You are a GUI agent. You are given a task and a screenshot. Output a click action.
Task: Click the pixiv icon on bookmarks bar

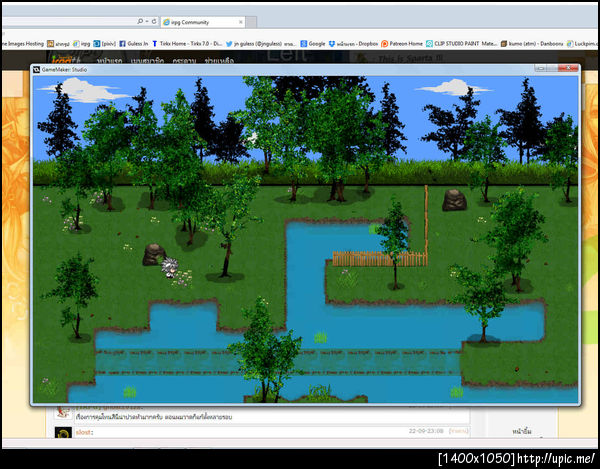97,44
